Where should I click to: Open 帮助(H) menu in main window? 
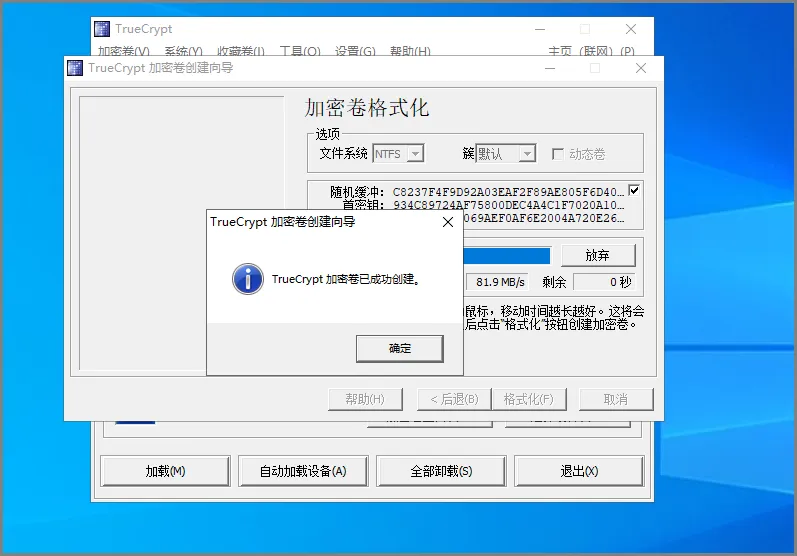(410, 51)
